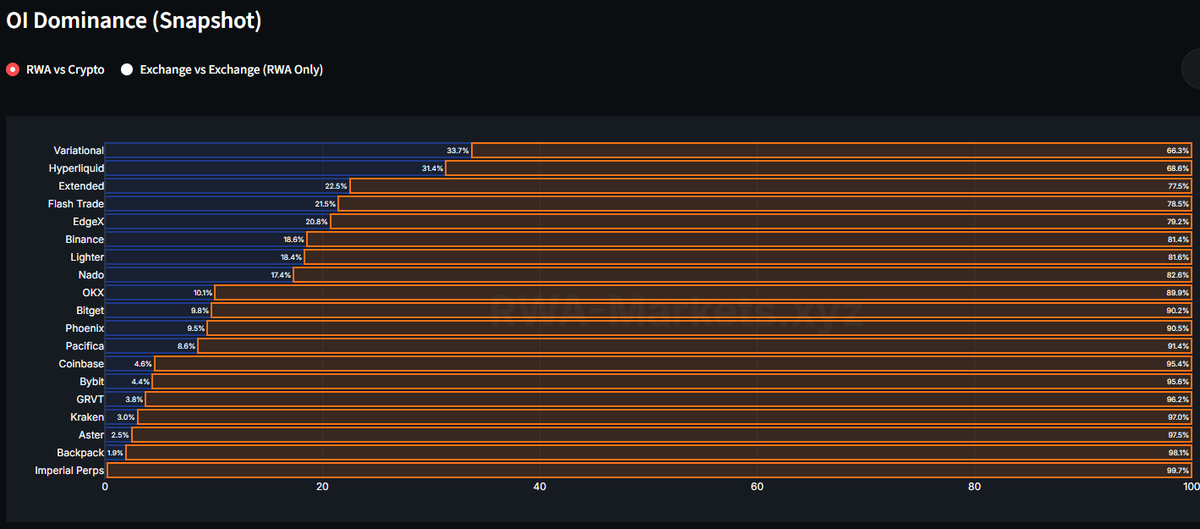Click the Kraken axis label
The width and height of the screenshot is (1200, 529).
point(87,417)
